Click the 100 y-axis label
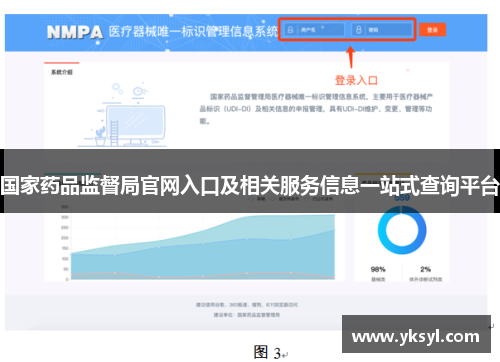This screenshot has height=362, width=500. click(x=65, y=259)
